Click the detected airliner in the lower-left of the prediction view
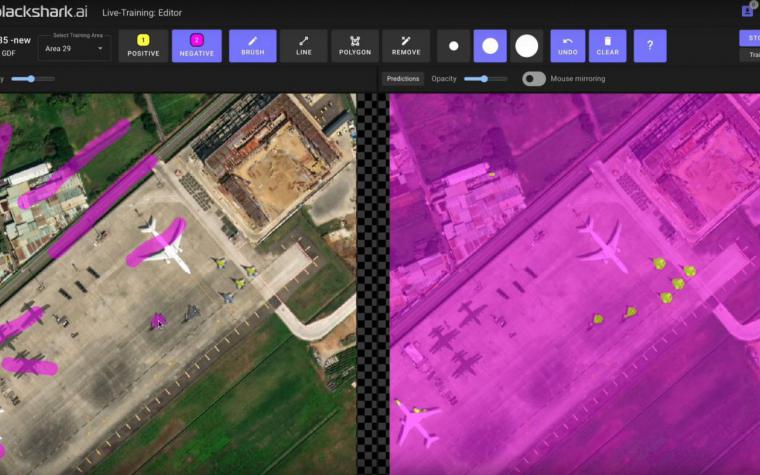 tap(417, 423)
